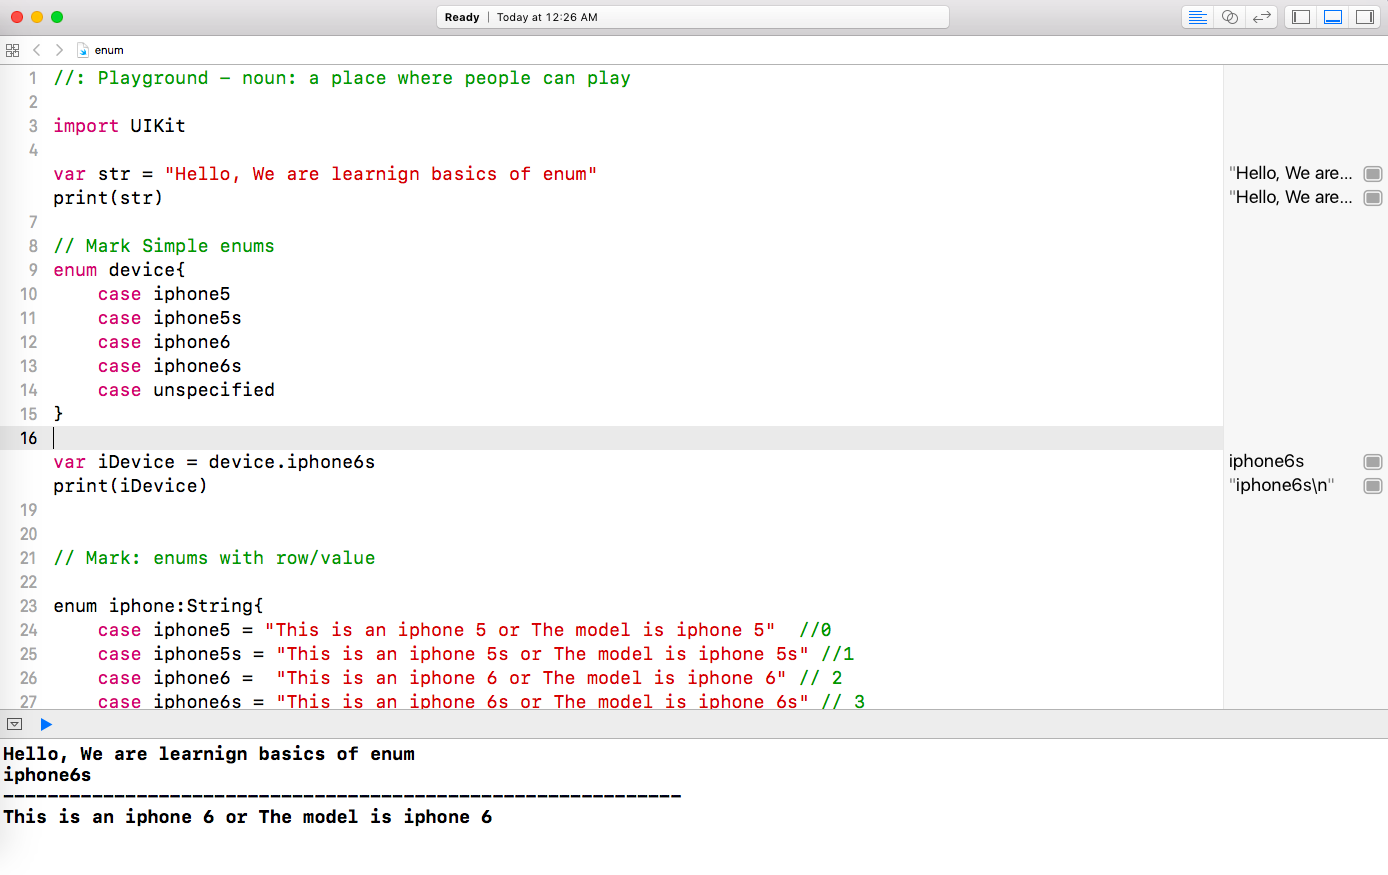Viewport: 1388px width, 875px height.
Task: Click the green zoom traffic light
Action: [56, 16]
